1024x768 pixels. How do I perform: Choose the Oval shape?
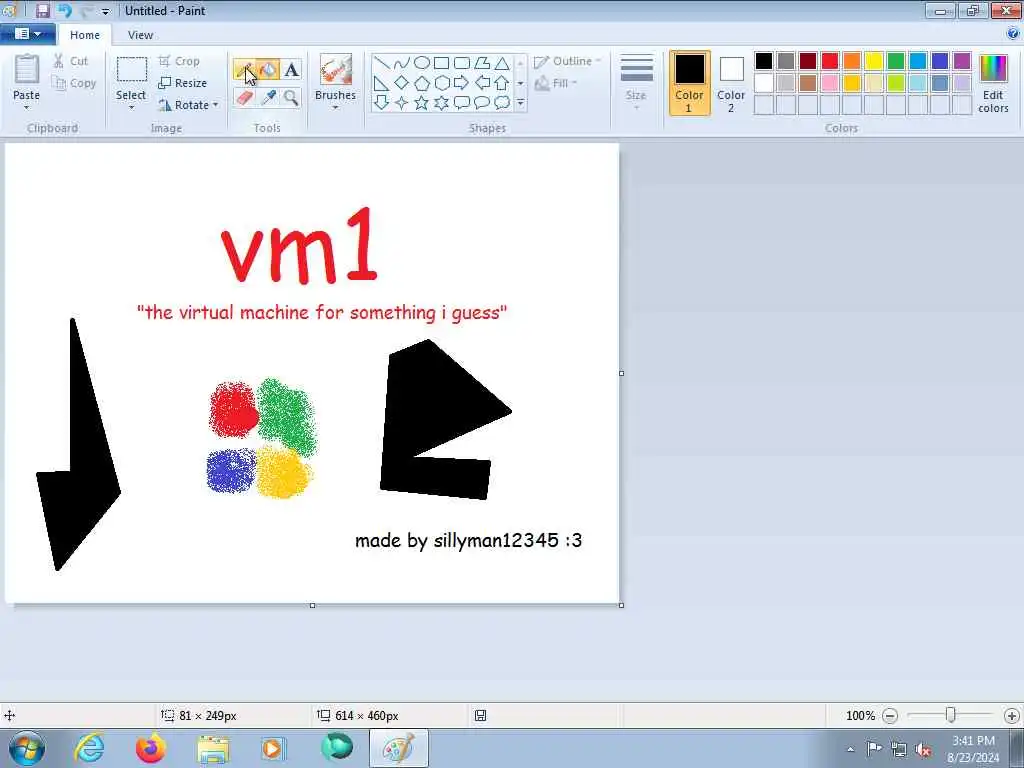(422, 63)
